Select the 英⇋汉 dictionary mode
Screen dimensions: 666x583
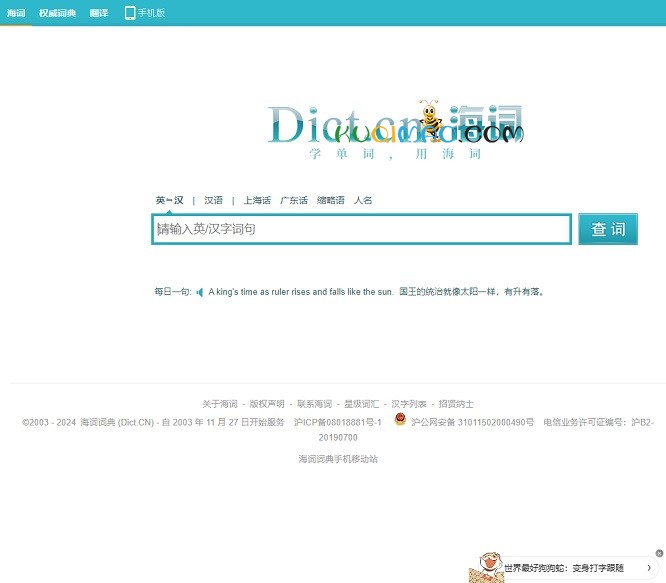tap(169, 200)
